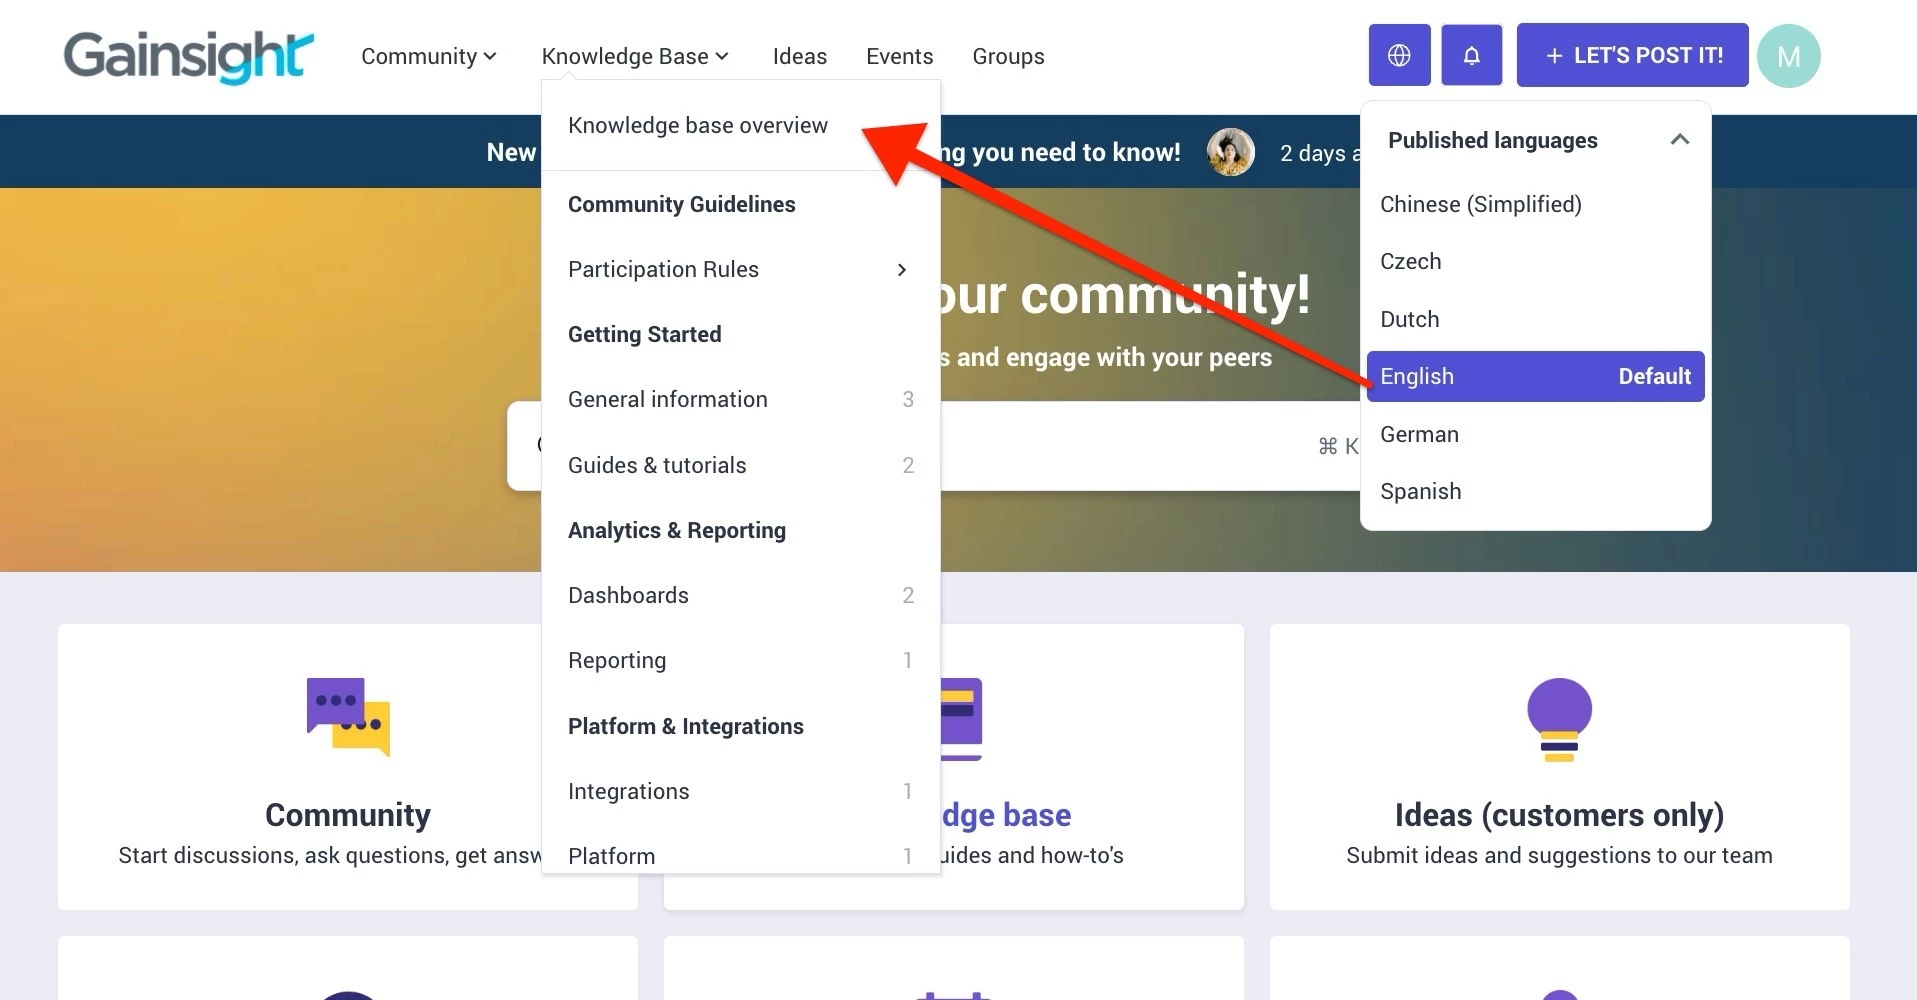Select German language
This screenshot has width=1917, height=1000.
pos(1535,434)
